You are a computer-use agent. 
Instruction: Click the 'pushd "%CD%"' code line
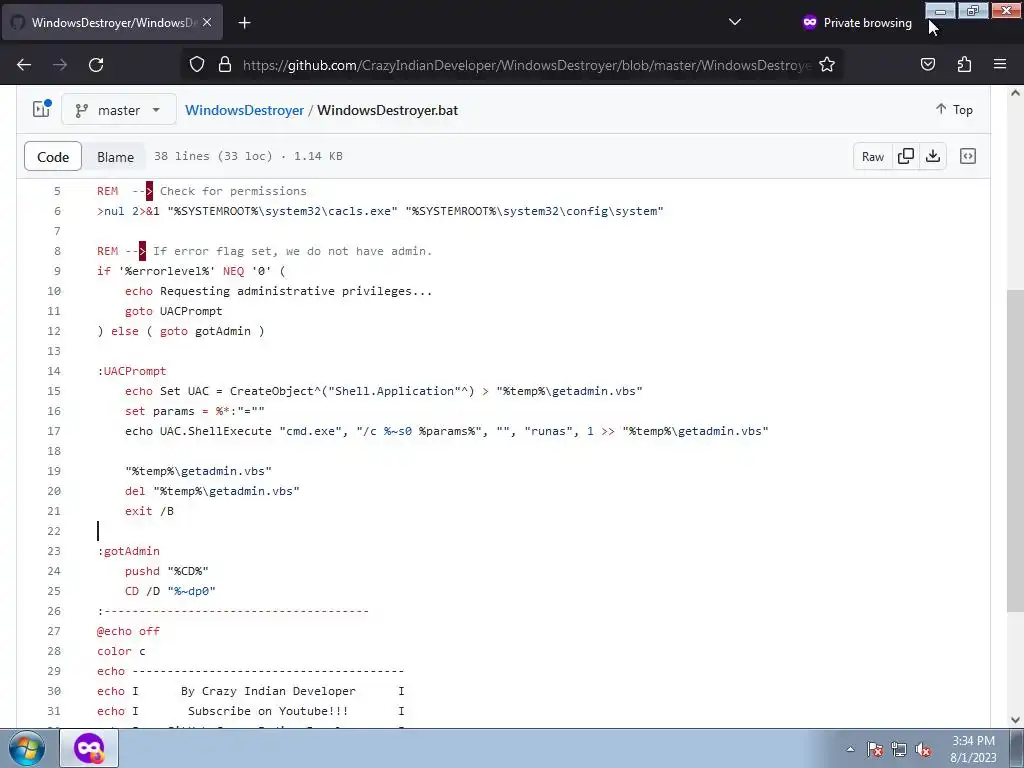click(167, 571)
